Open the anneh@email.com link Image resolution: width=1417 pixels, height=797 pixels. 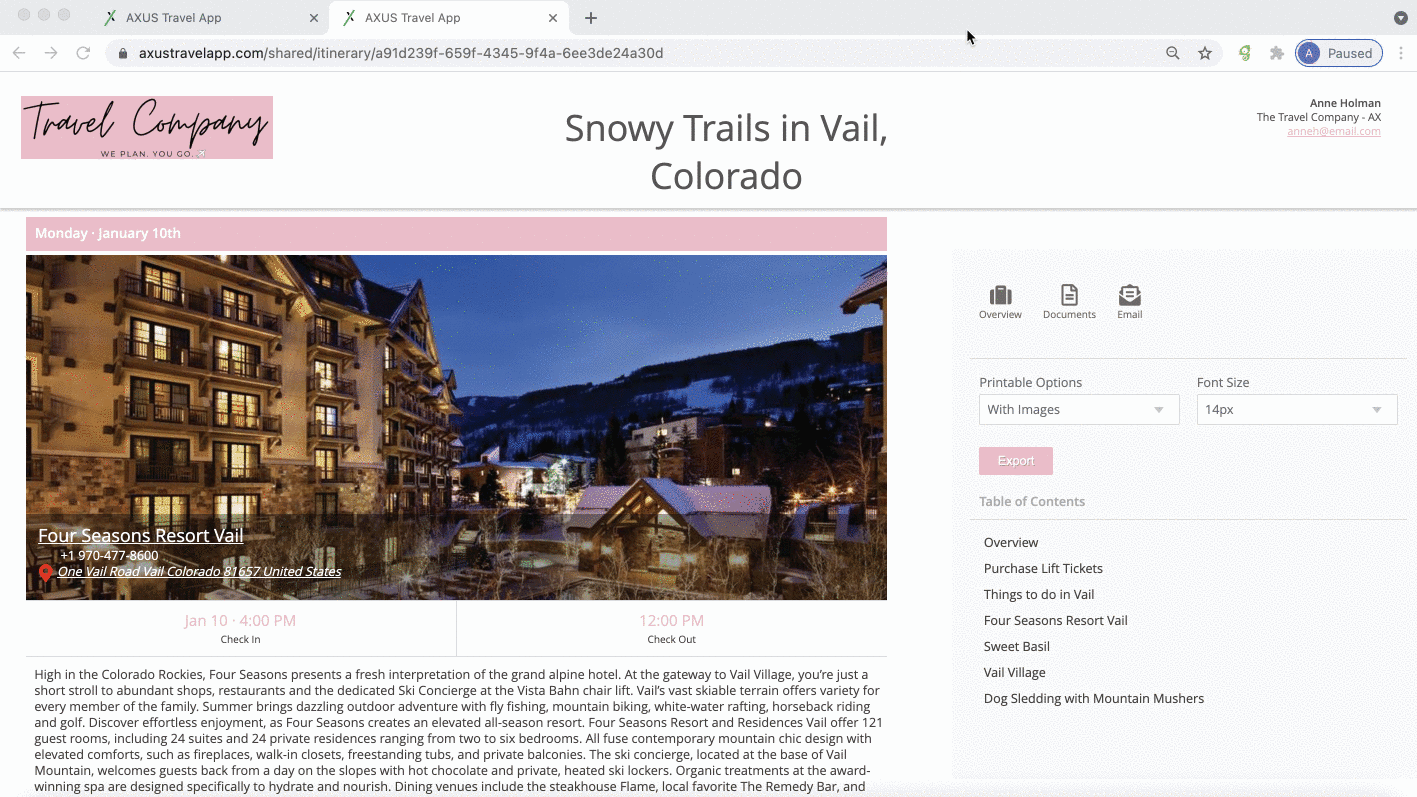1334,131
